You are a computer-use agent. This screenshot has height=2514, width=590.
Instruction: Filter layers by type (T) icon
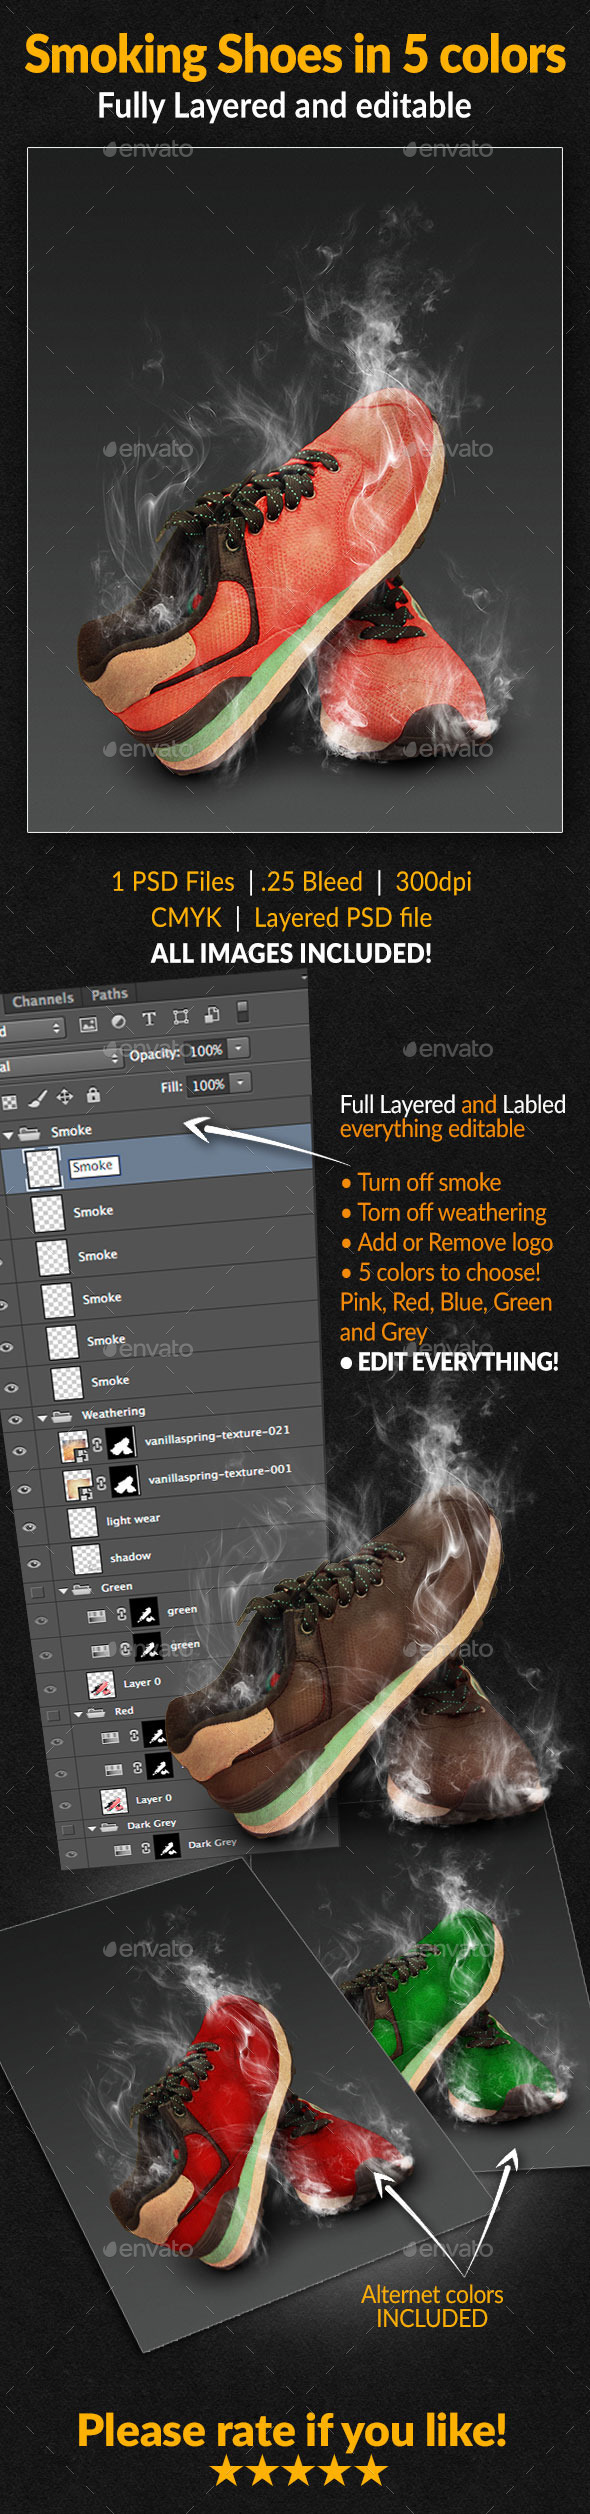click(149, 1018)
